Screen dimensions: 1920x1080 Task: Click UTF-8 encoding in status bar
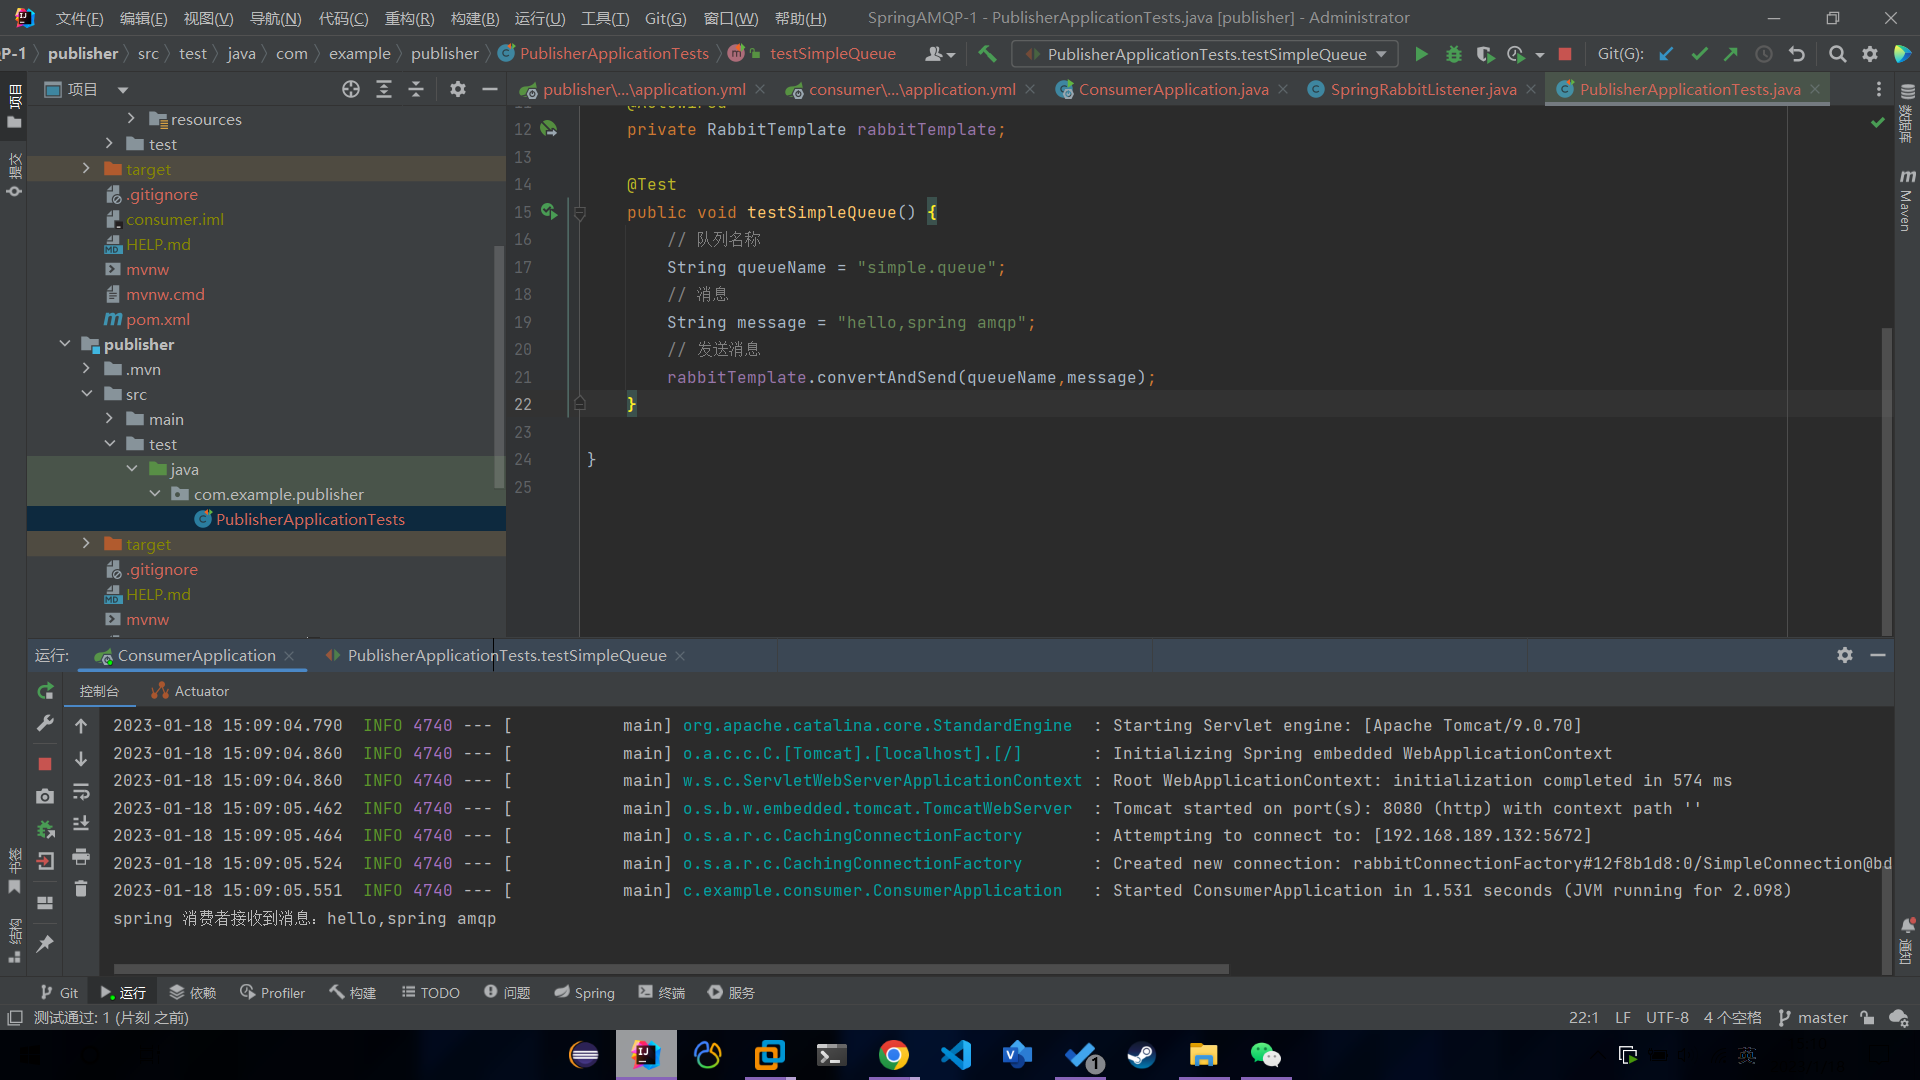[1667, 1018]
